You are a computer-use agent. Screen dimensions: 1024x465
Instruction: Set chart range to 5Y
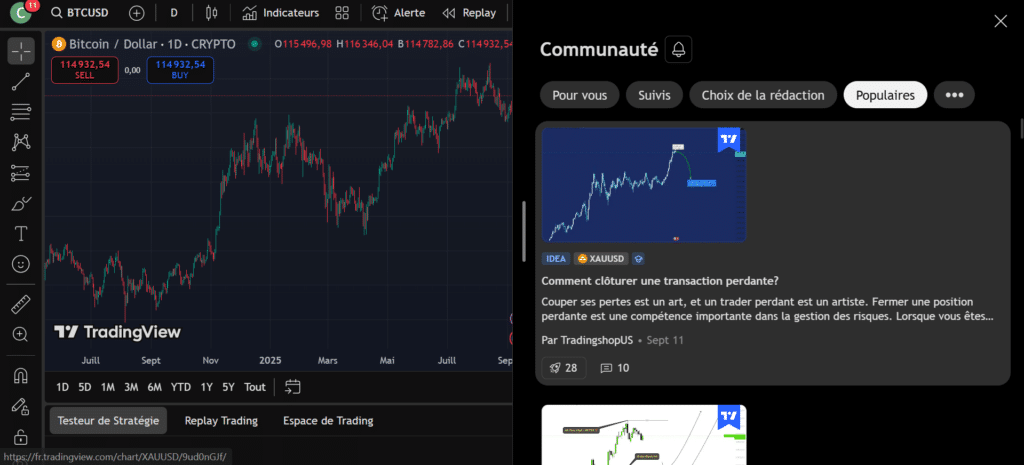click(228, 387)
